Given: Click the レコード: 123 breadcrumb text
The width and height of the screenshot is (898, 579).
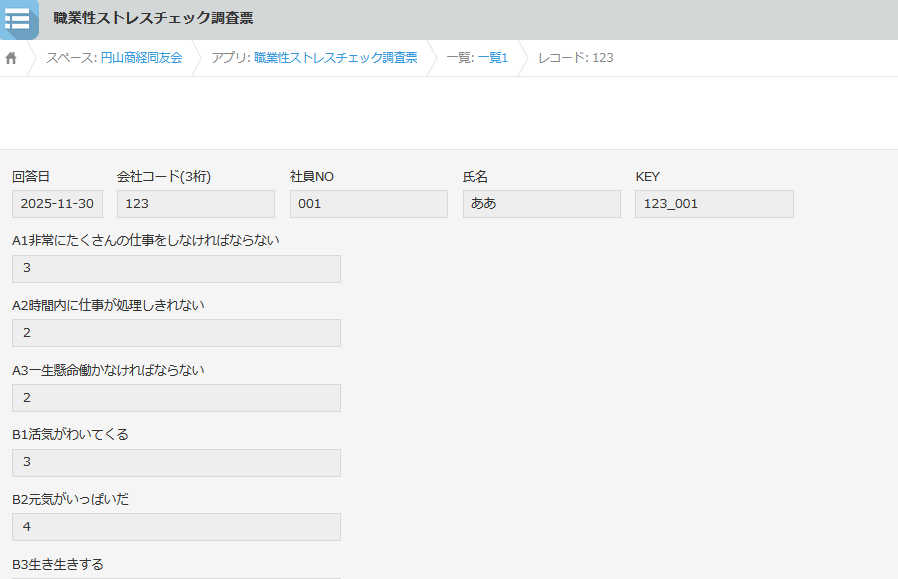Looking at the screenshot, I should pyautogui.click(x=575, y=58).
